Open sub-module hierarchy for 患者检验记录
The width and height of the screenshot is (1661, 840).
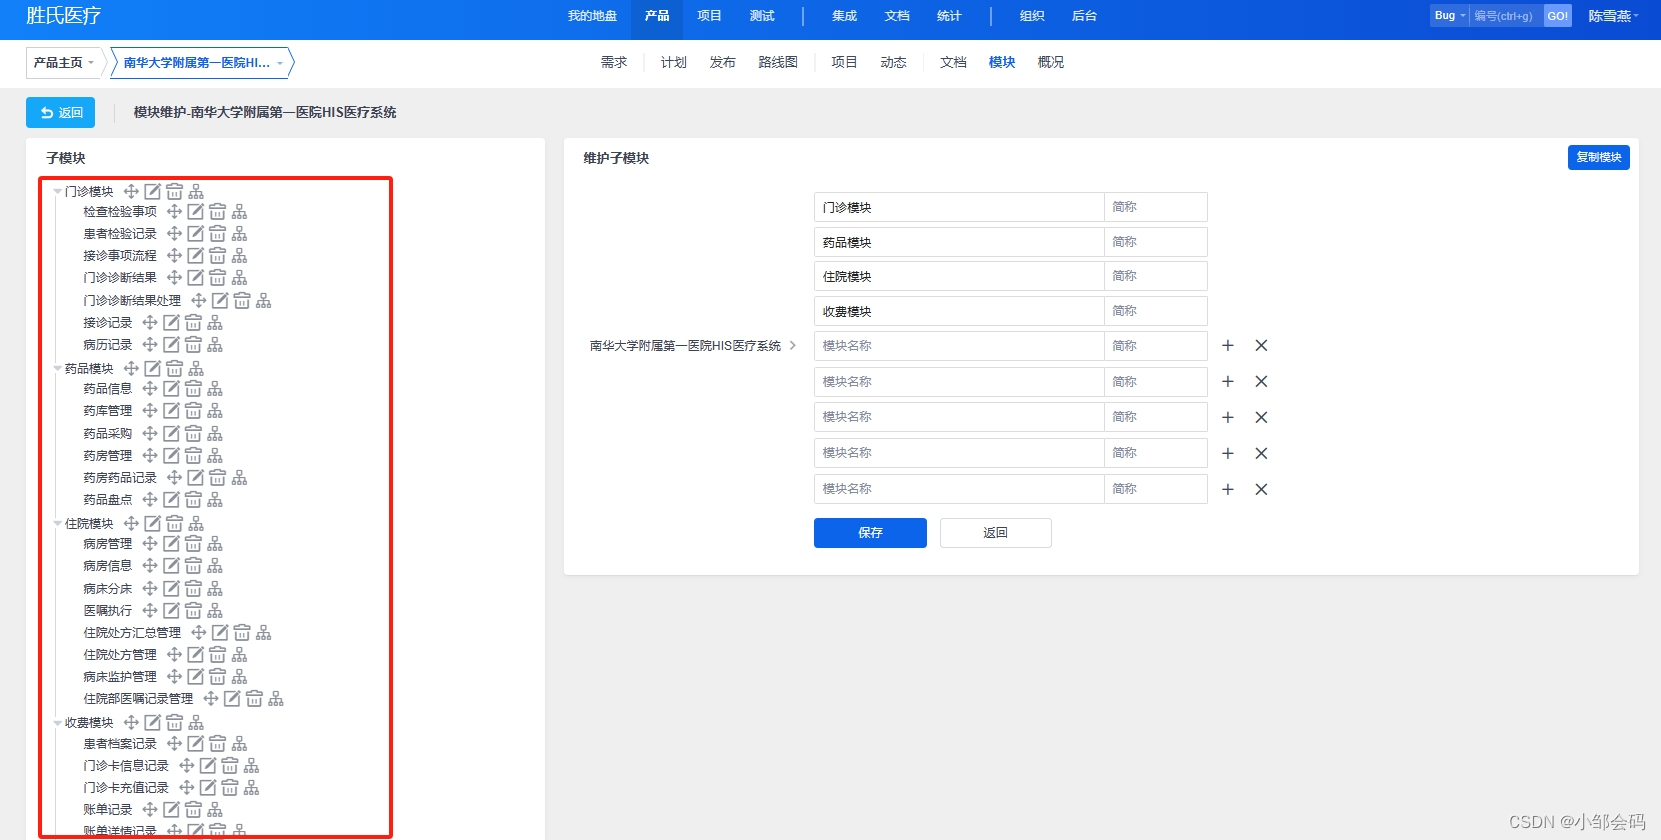[x=240, y=234]
